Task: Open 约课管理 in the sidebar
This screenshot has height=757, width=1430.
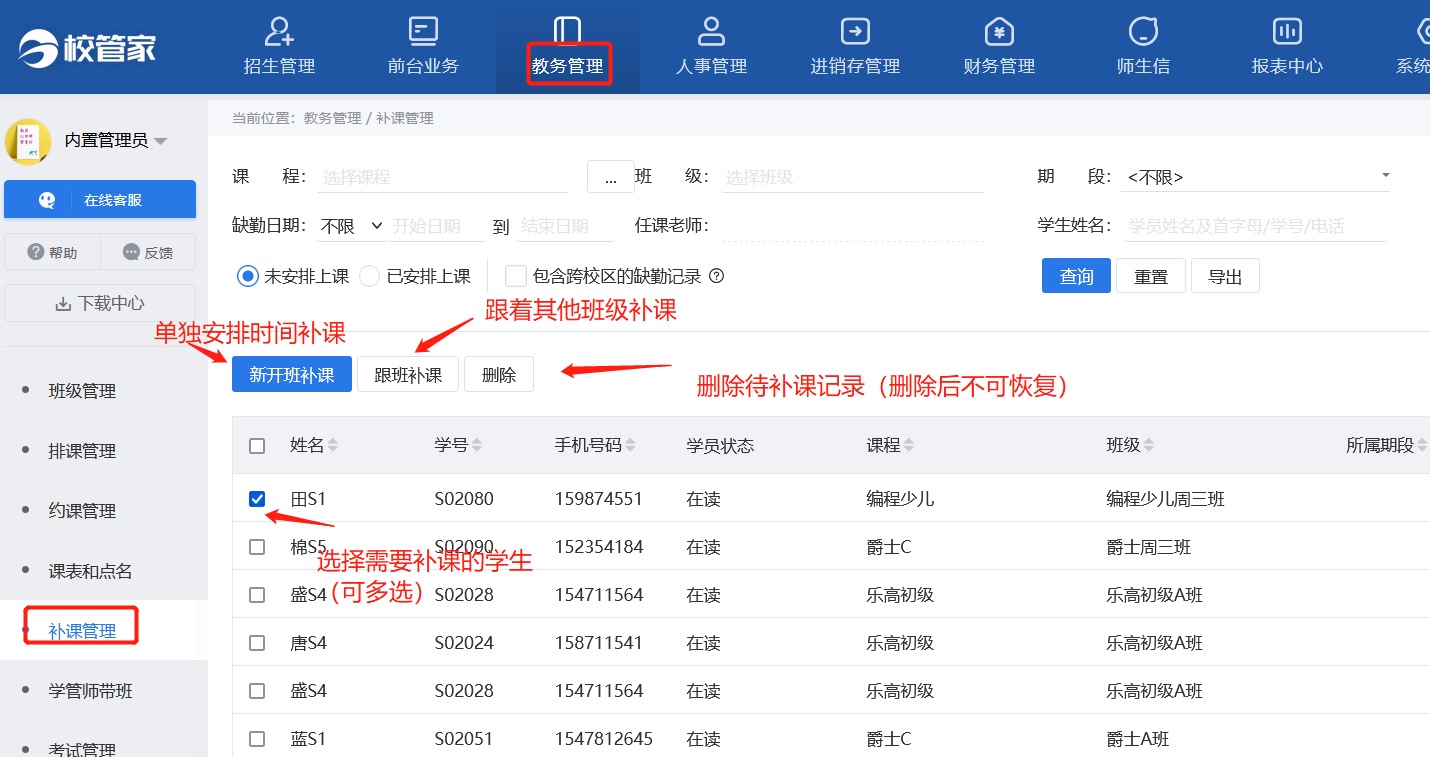Action: 82,511
